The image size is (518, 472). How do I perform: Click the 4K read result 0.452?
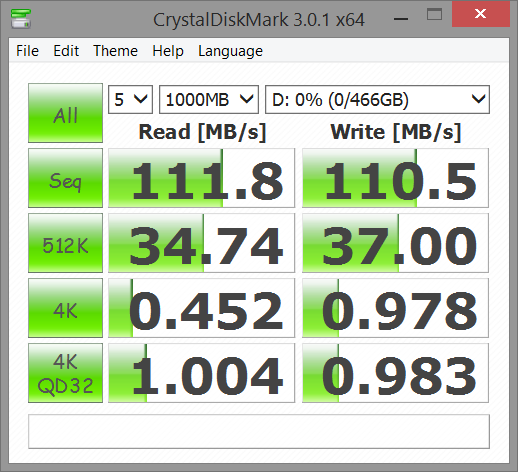tap(202, 308)
